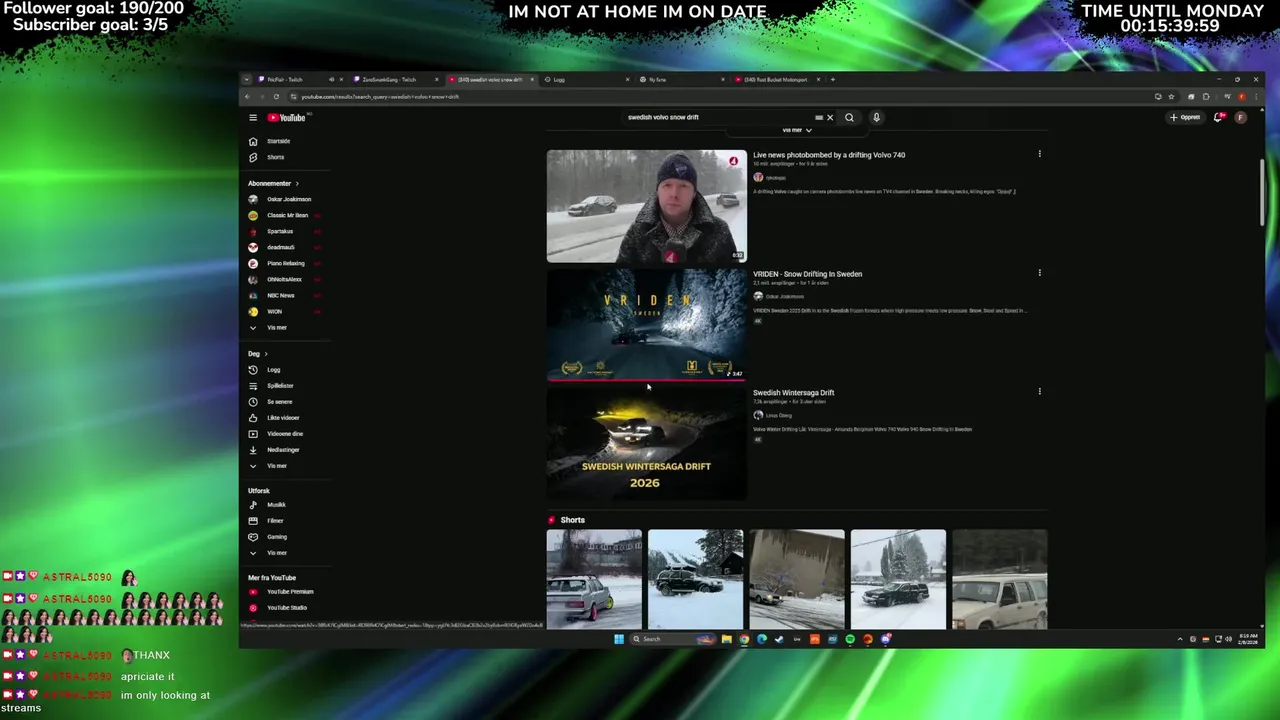Start voice search with microphone icon
The width and height of the screenshot is (1280, 720).
pyautogui.click(x=876, y=117)
